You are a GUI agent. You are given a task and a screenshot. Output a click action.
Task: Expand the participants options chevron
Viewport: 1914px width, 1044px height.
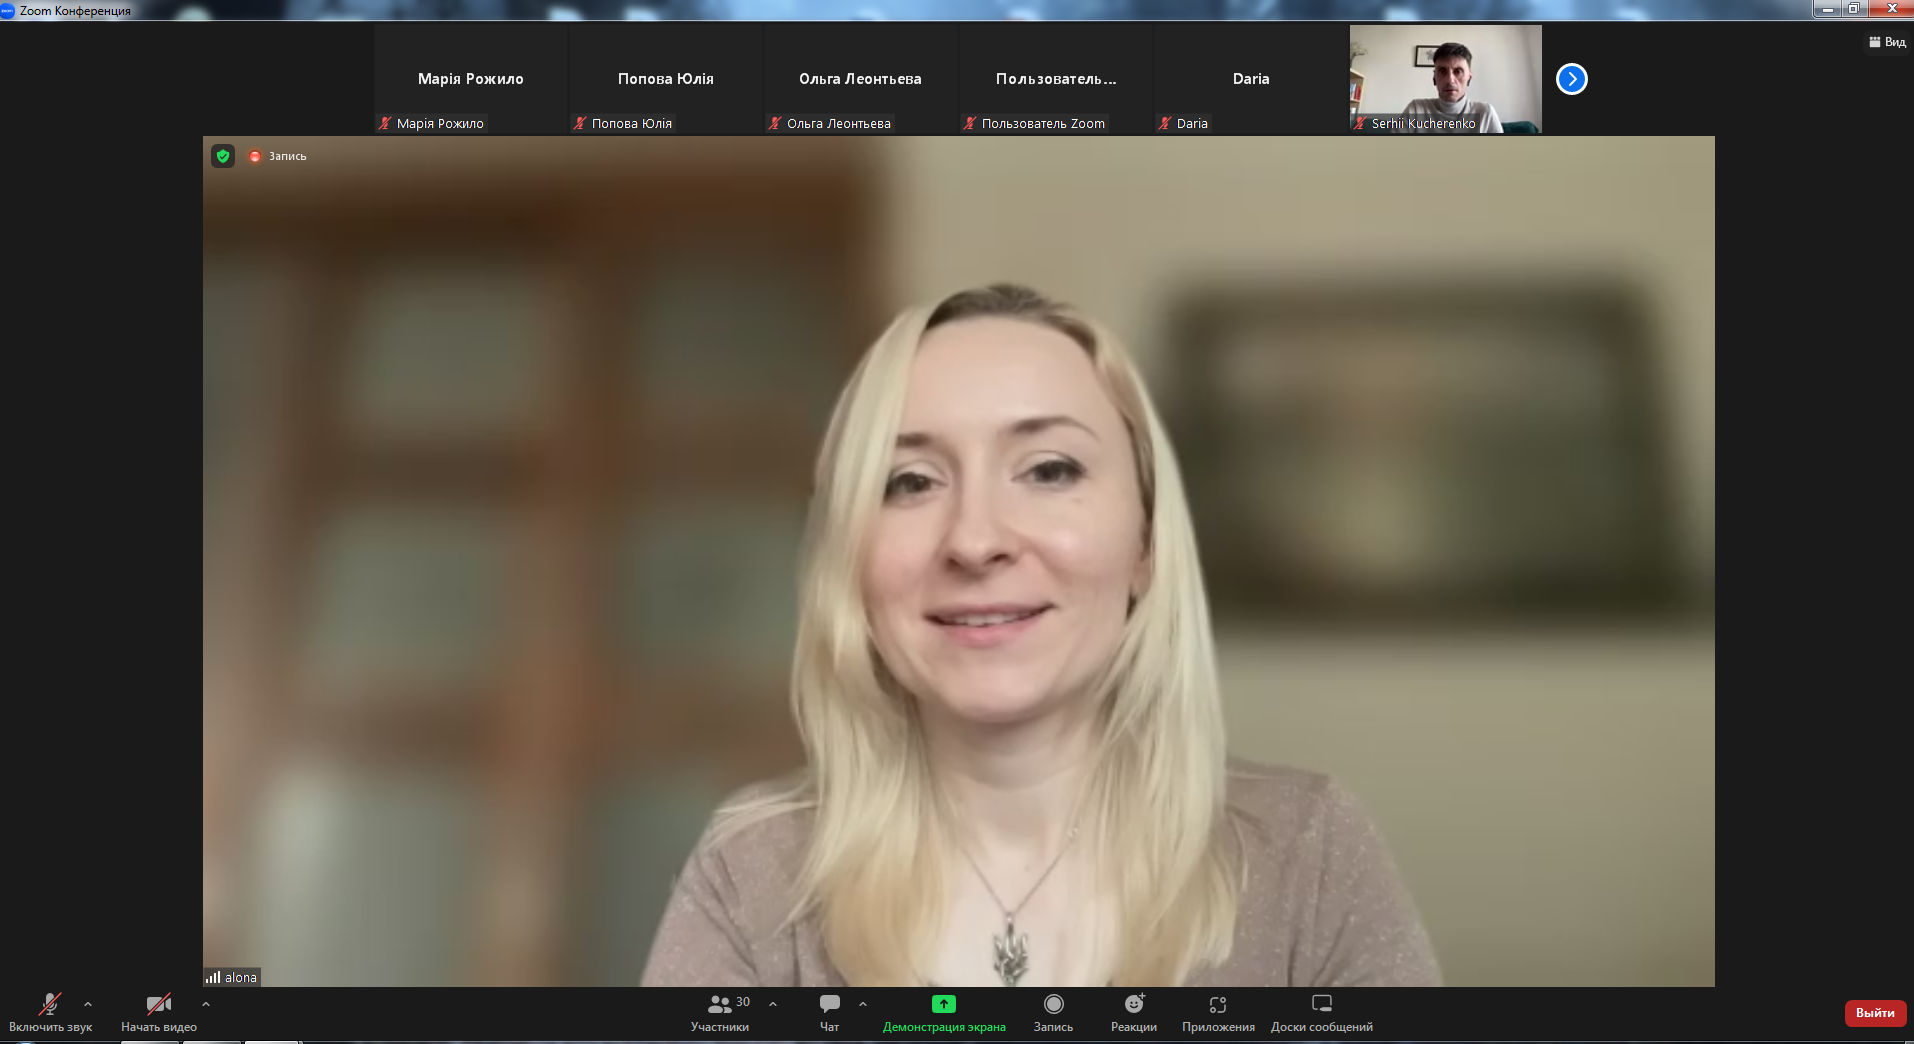point(773,1004)
